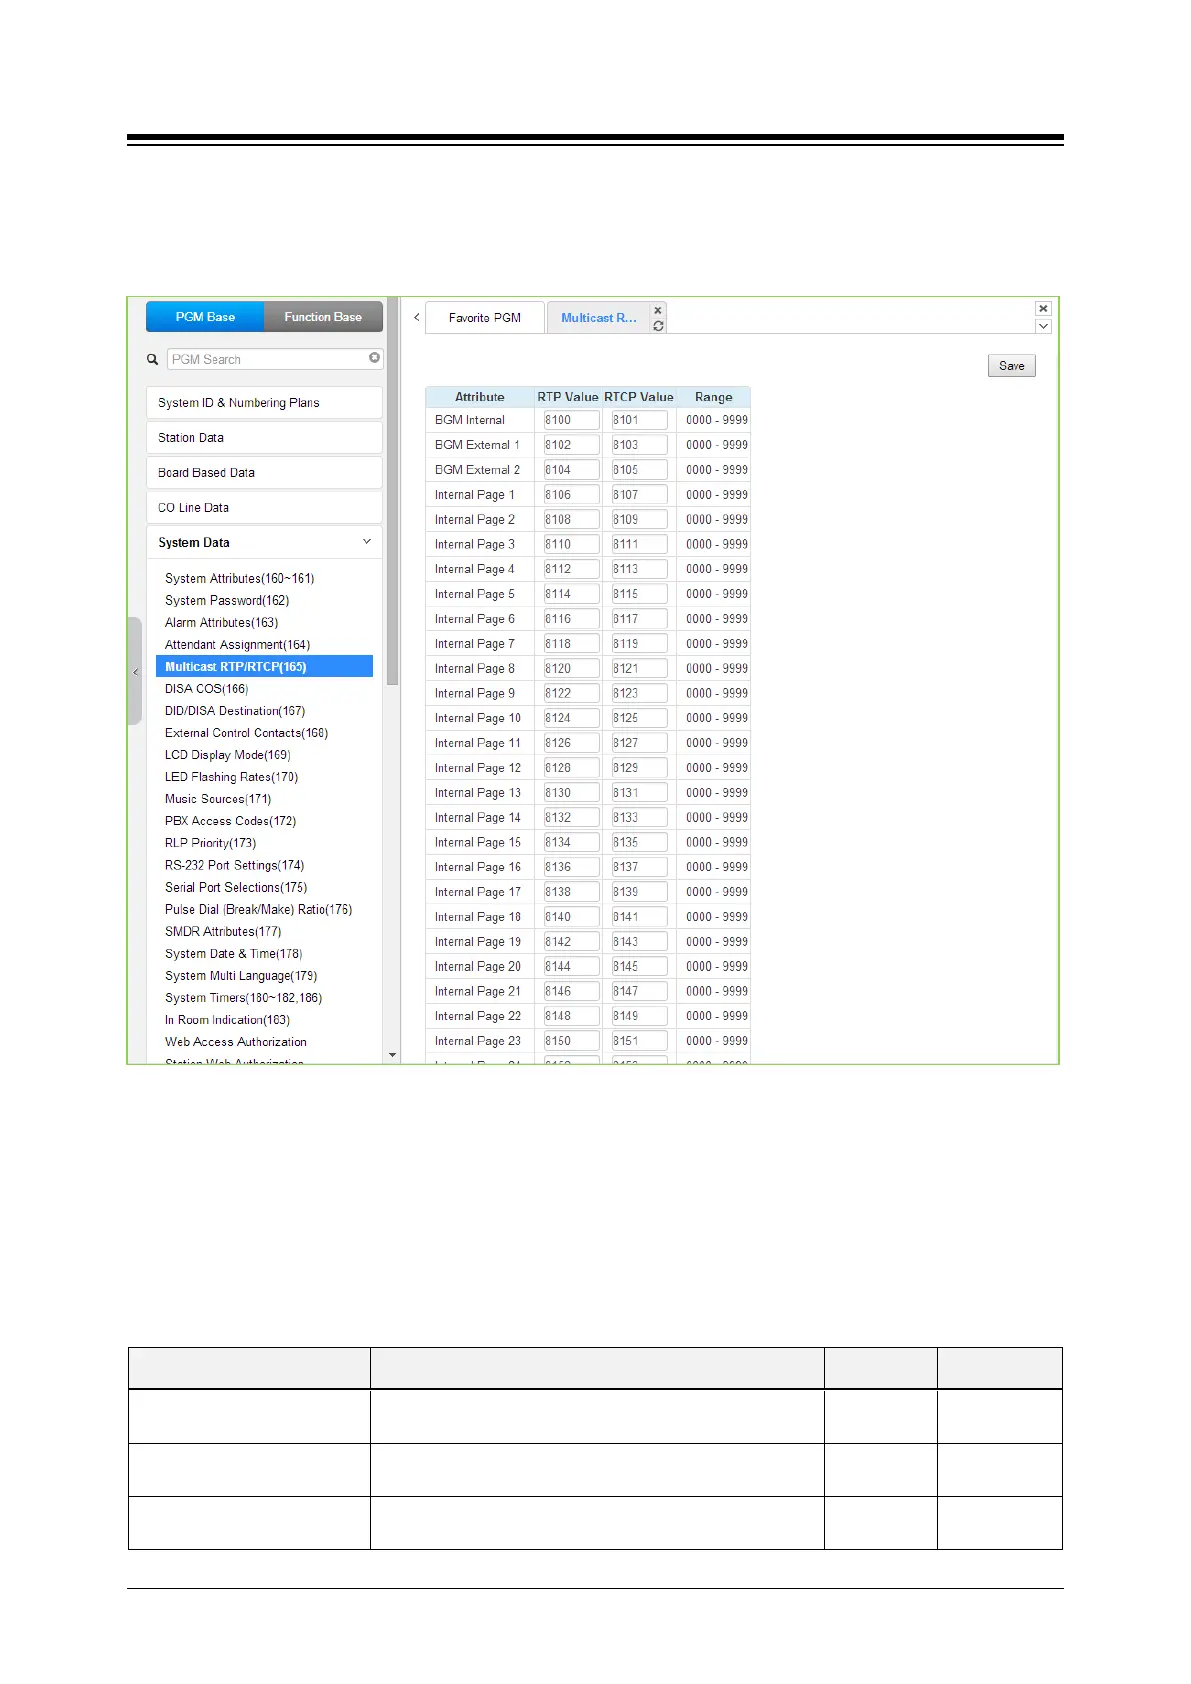Open the tab list dropdown arrow
1191x1684 pixels.
click(x=1043, y=326)
